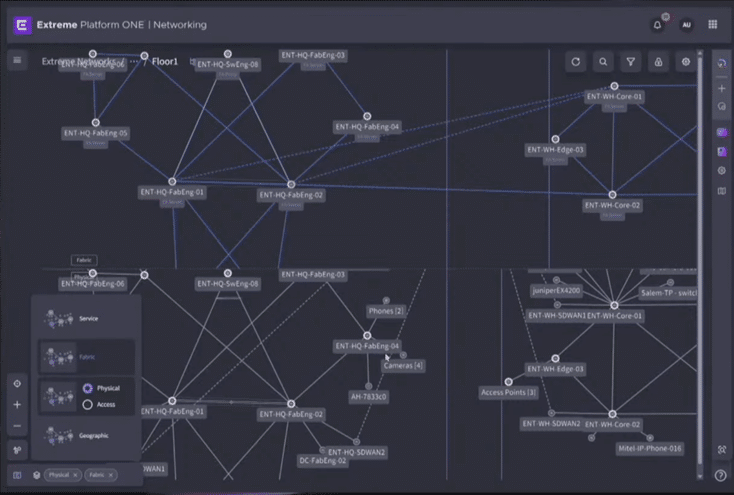The height and width of the screenshot is (495, 734).
Task: Click the settings gear in right sidebar
Action: tap(722, 171)
